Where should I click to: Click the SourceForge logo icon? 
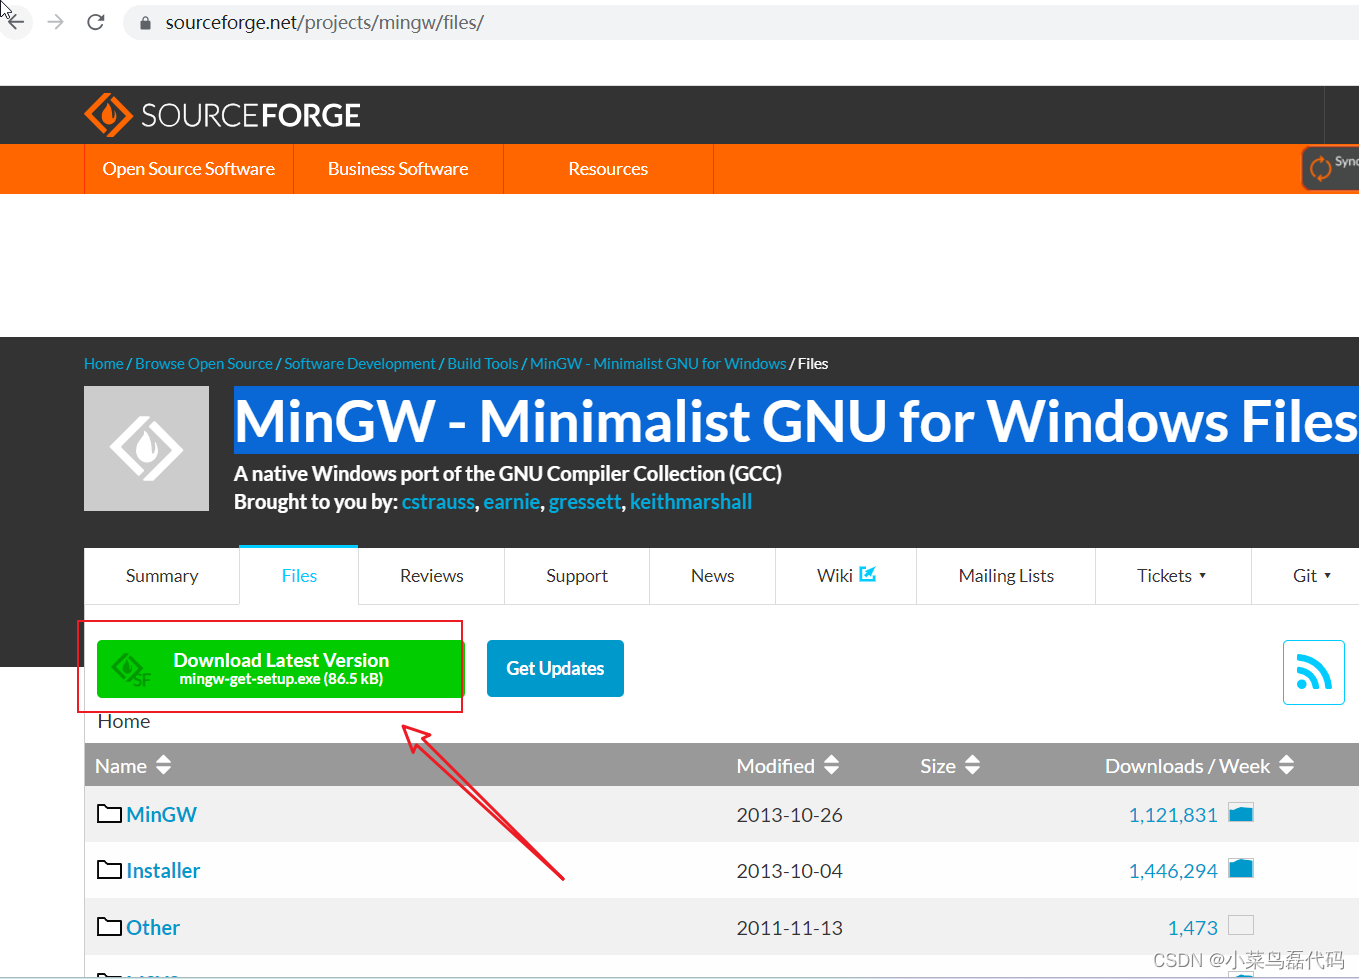(x=108, y=115)
